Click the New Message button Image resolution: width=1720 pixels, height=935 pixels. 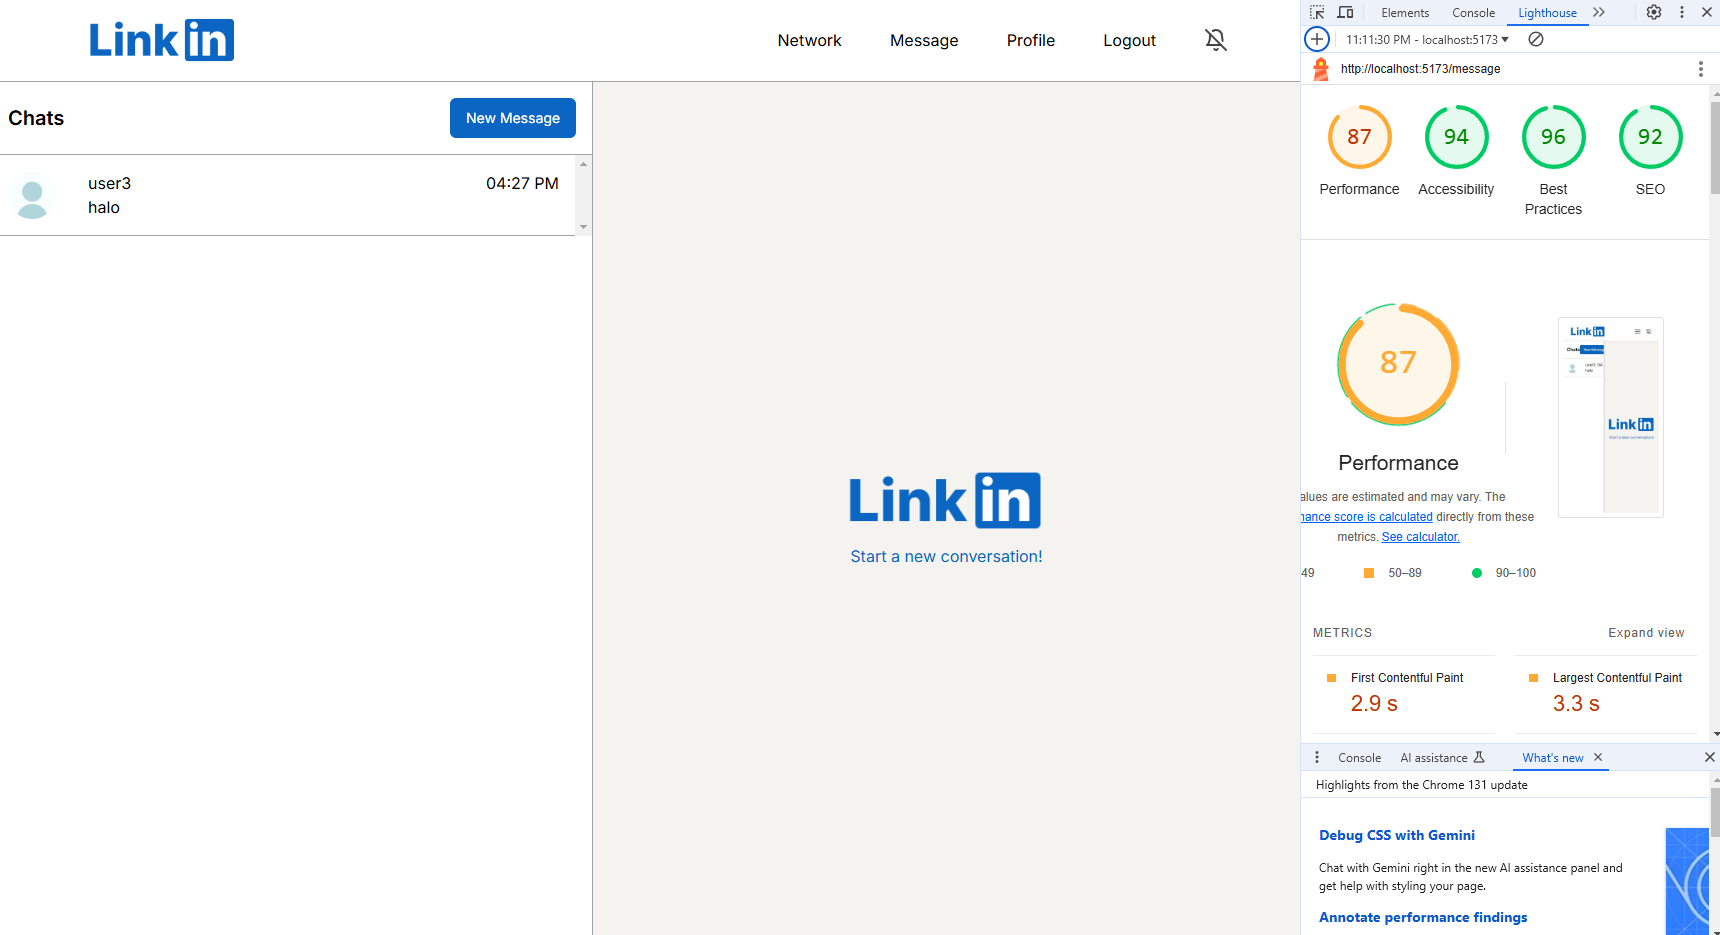[513, 118]
